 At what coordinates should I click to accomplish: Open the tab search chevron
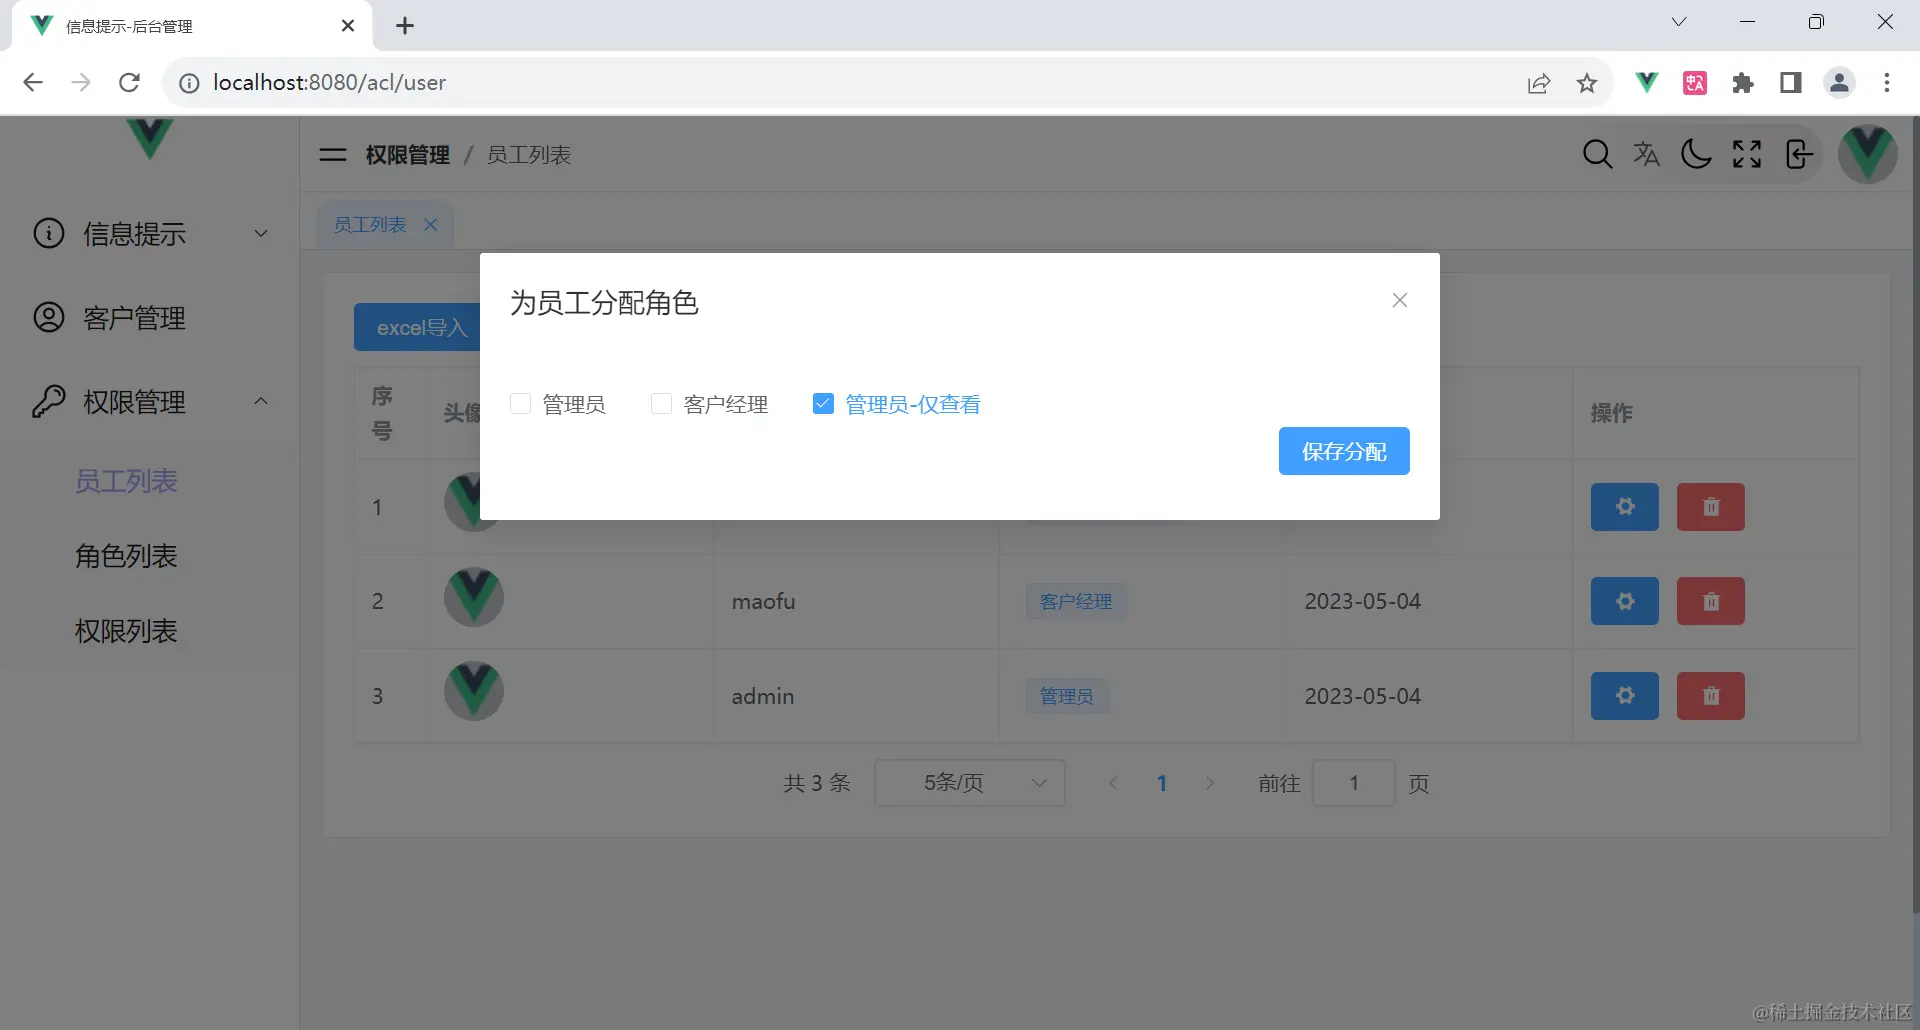coord(1679,22)
